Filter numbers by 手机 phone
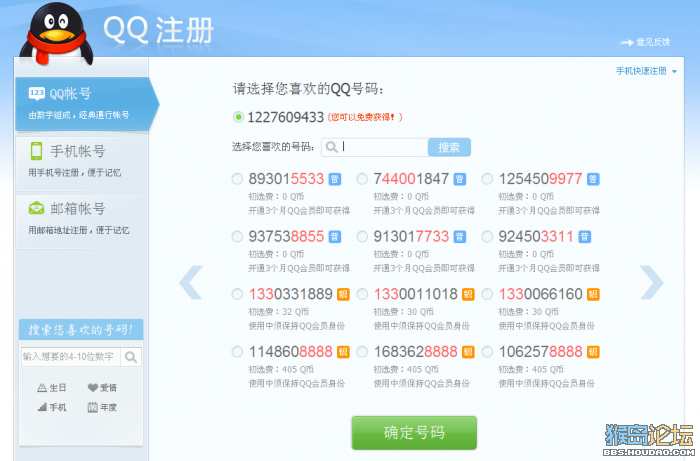Viewport: 700px width, 461px height. [52, 407]
